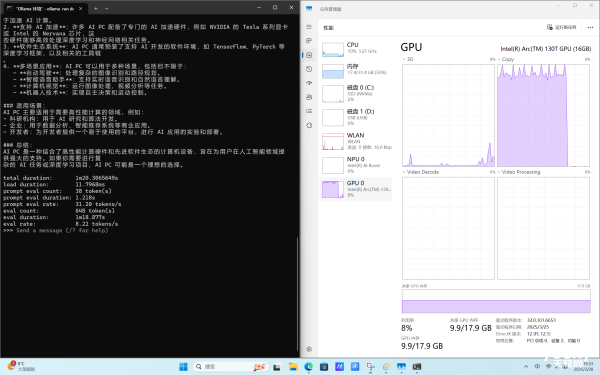600x375 pixels.
Task: Open the terminal new-tab profile dropdown
Action: click(x=106, y=8)
